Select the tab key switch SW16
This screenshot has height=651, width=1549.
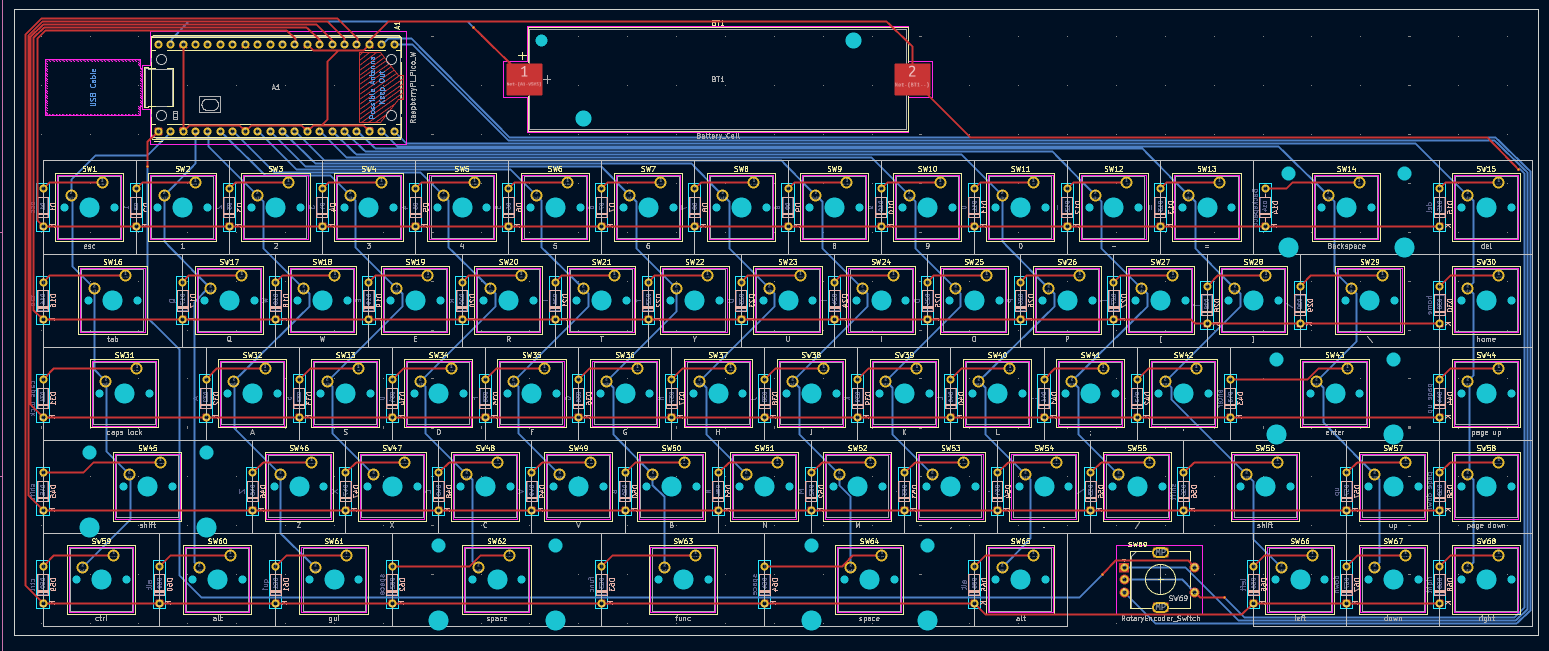pyautogui.click(x=113, y=298)
